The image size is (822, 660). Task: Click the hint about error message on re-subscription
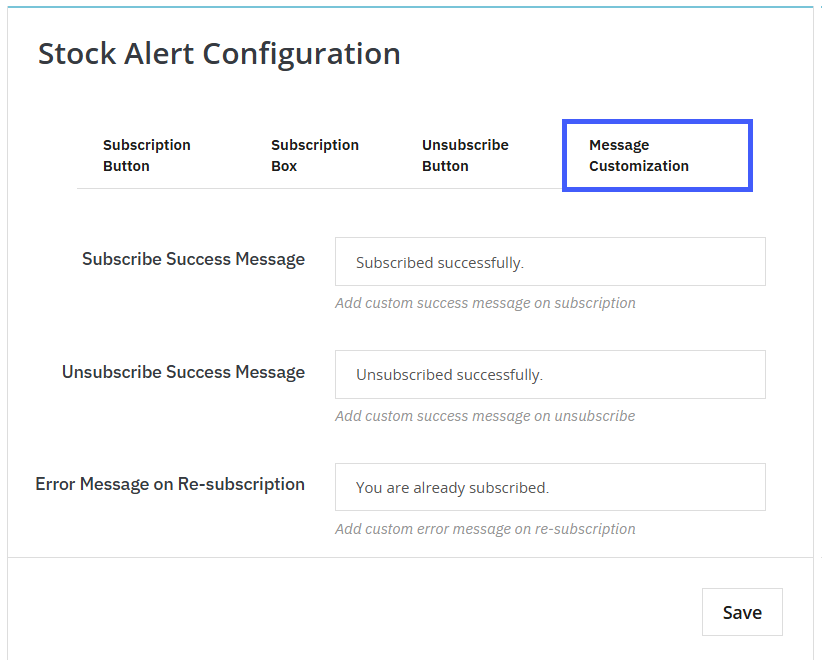click(x=485, y=529)
